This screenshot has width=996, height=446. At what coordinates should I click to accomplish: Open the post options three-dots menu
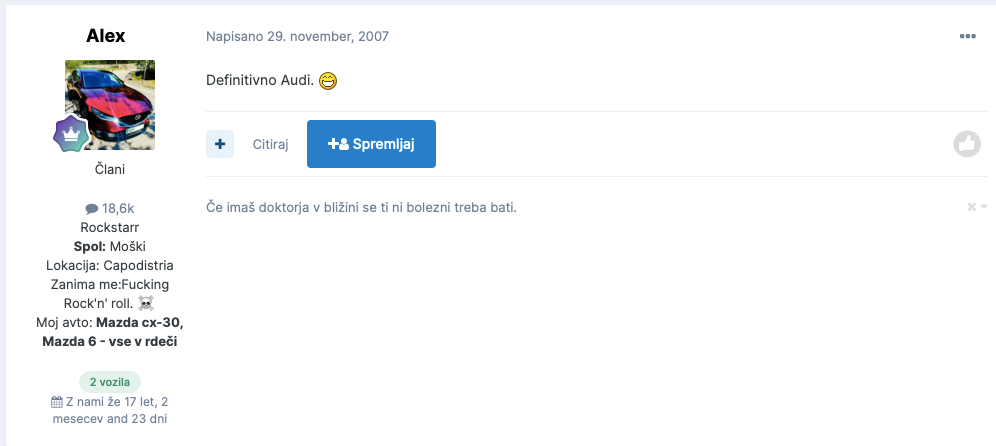tap(967, 36)
